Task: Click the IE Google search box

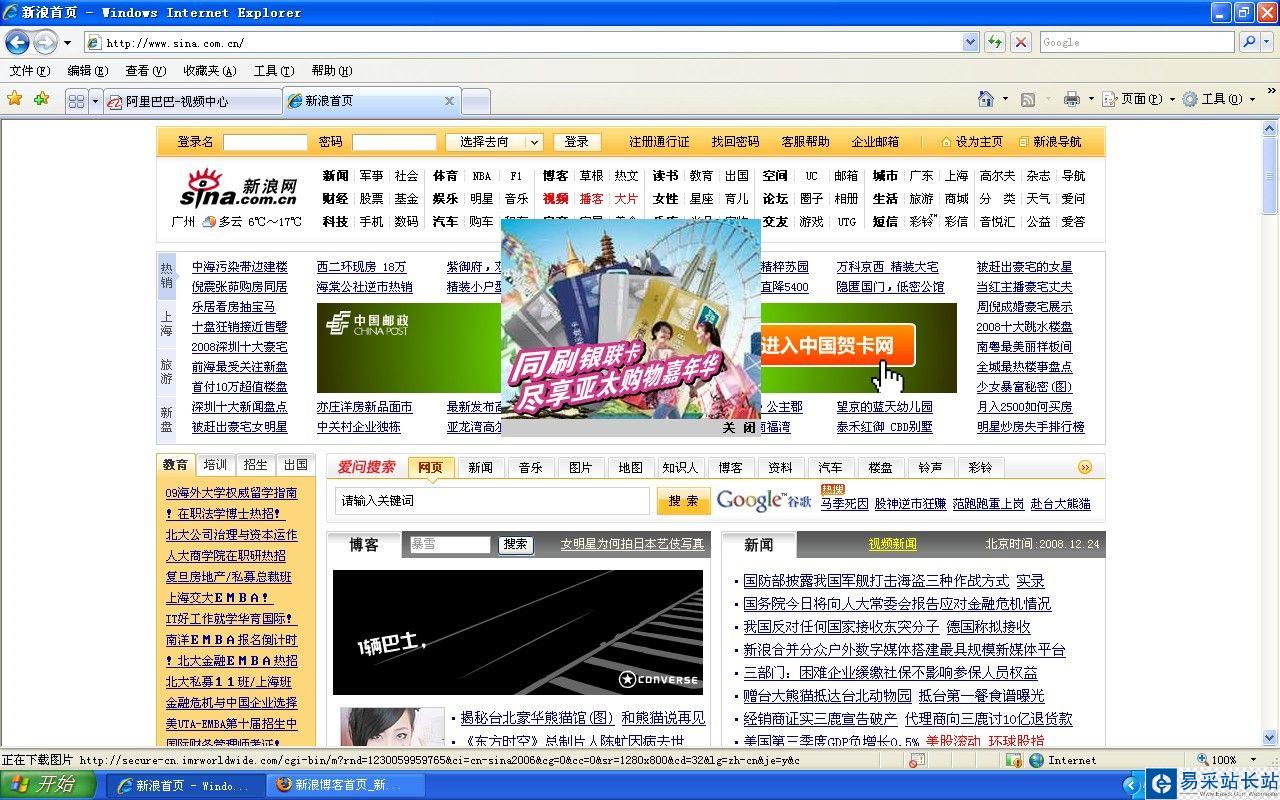Action: [x=1138, y=42]
